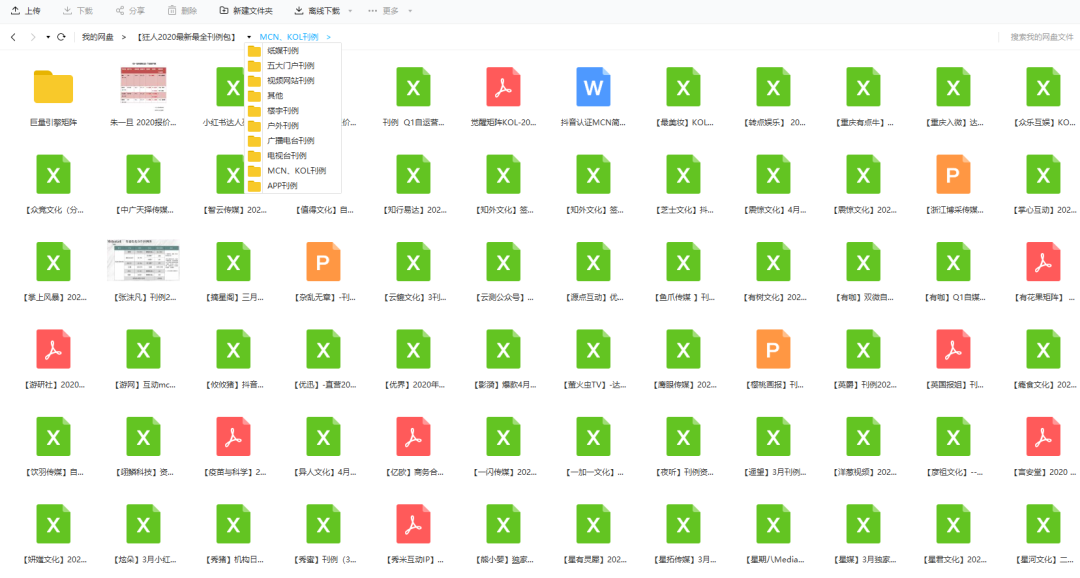1080x578 pixels.
Task: Click the file name 【知行易达】202...
Action: click(x=414, y=210)
